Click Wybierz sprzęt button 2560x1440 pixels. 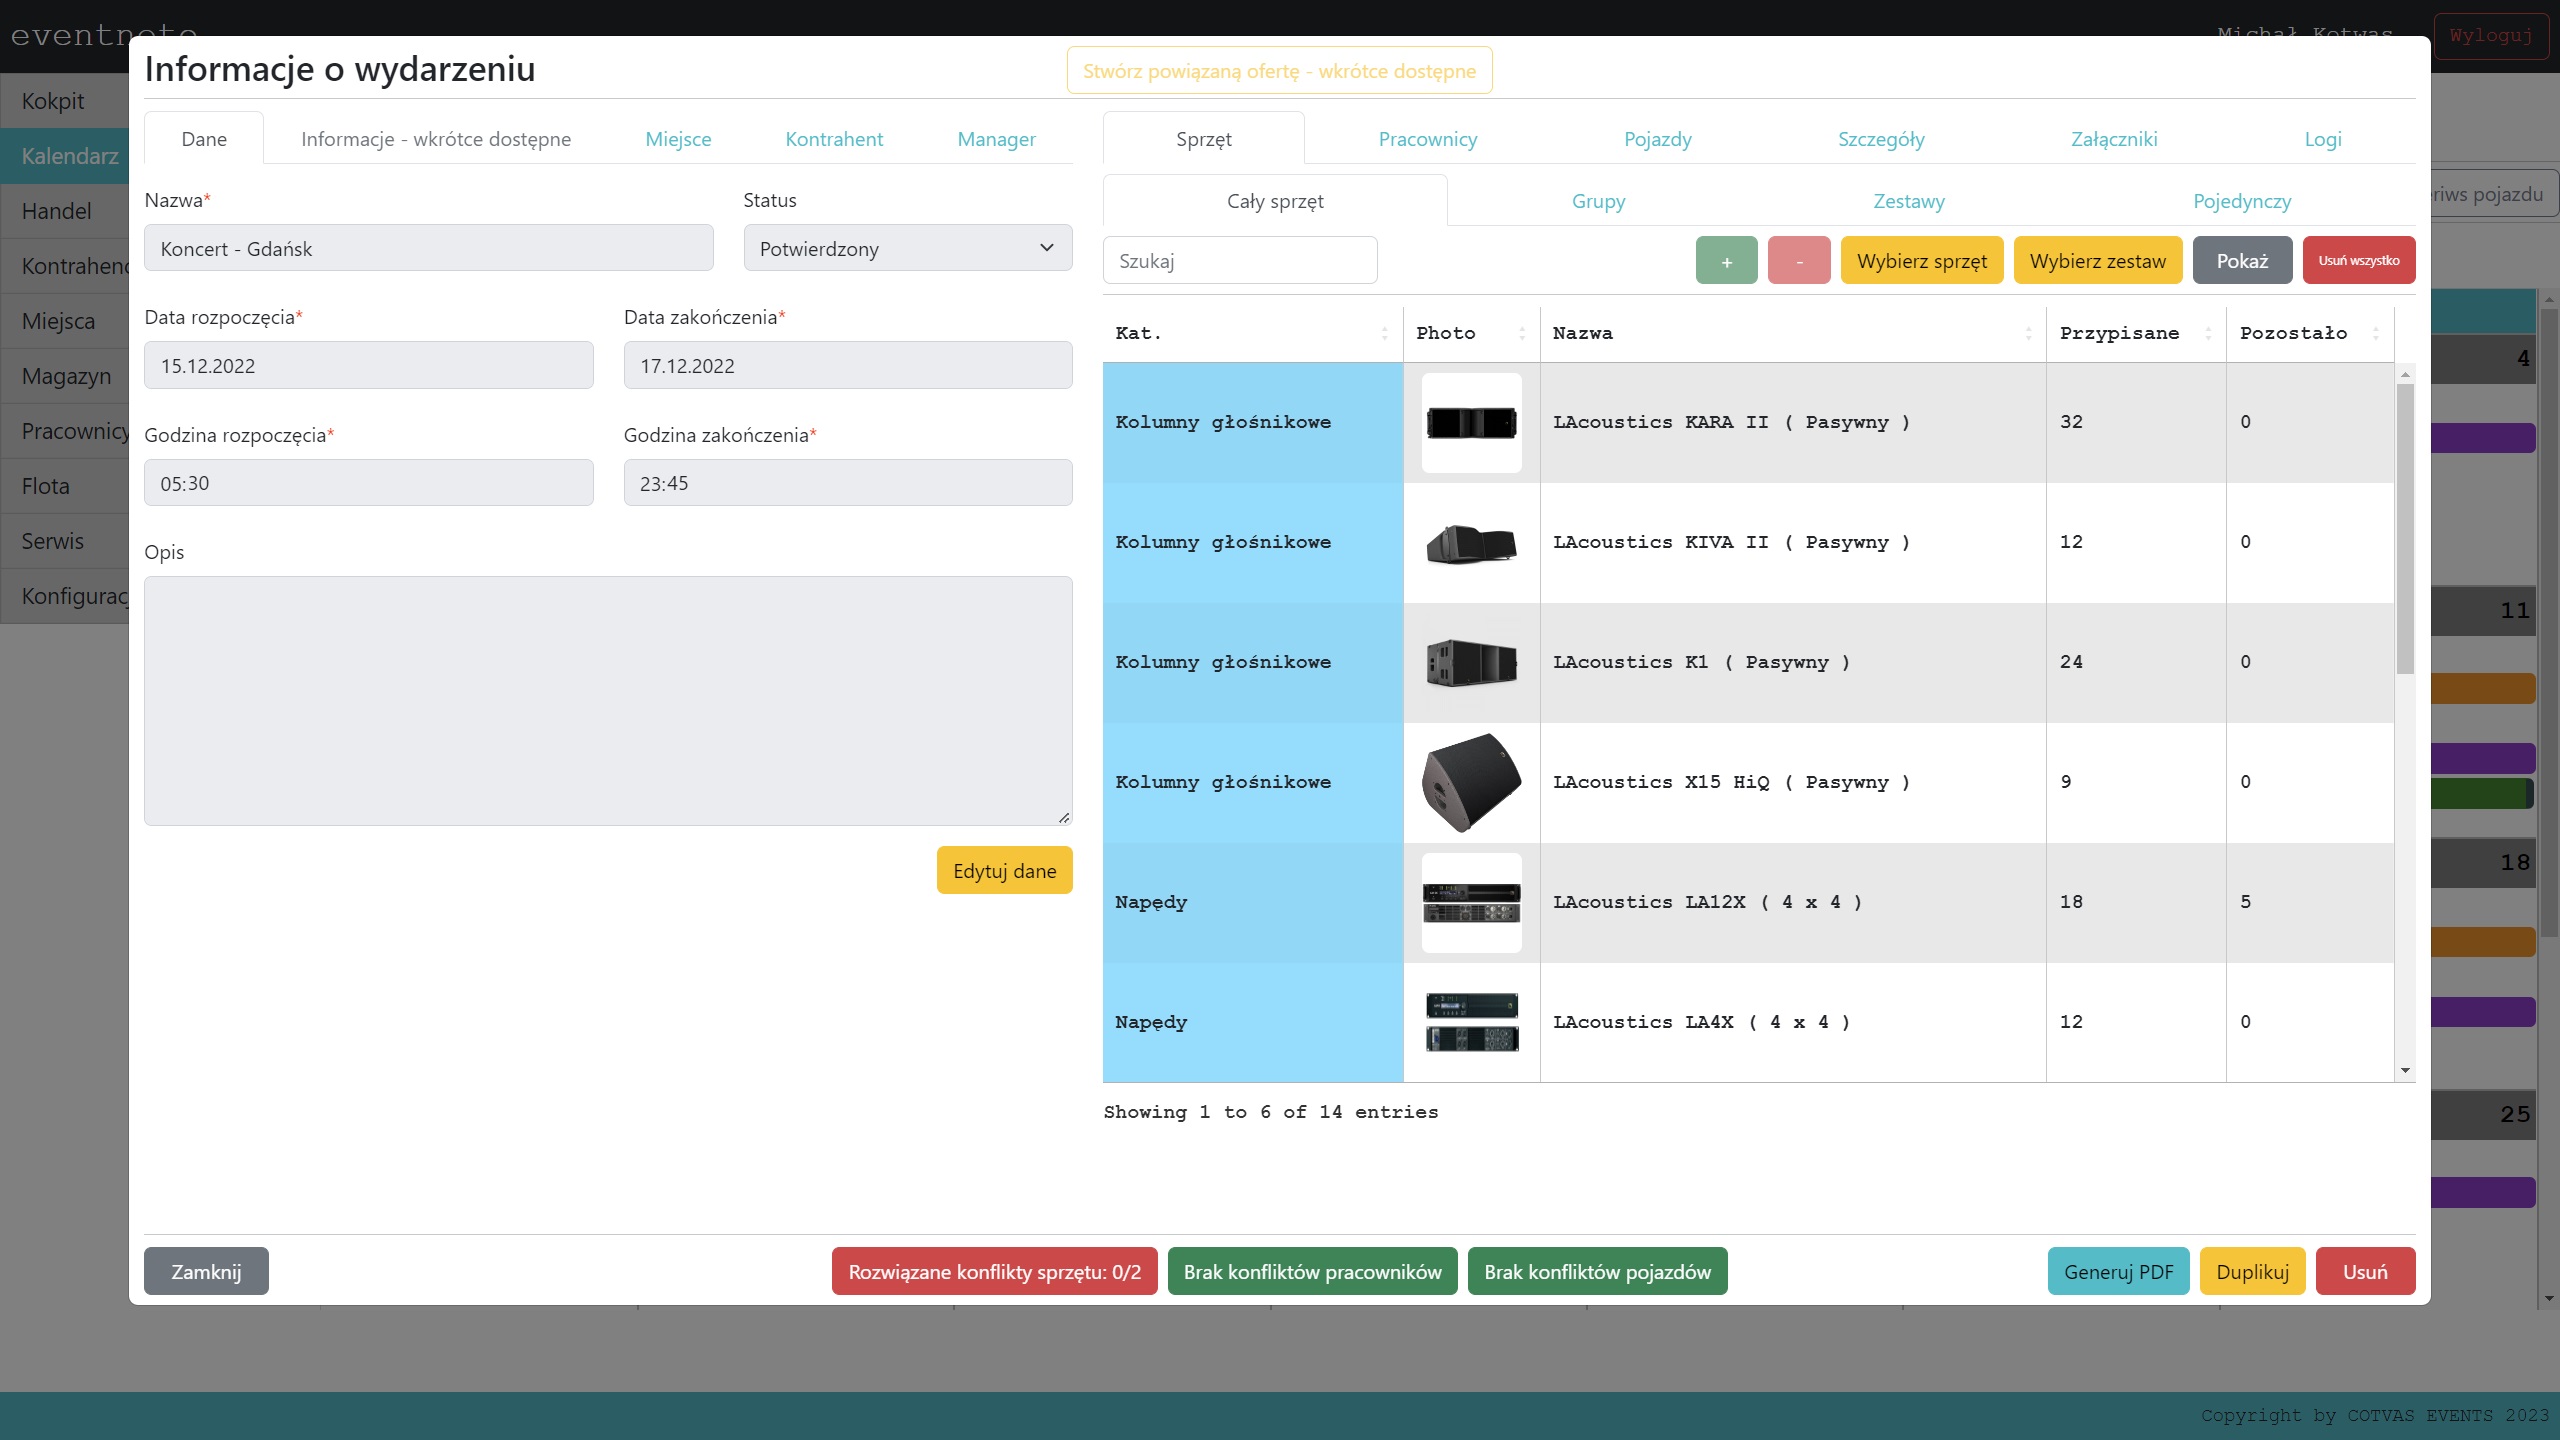coord(1921,261)
